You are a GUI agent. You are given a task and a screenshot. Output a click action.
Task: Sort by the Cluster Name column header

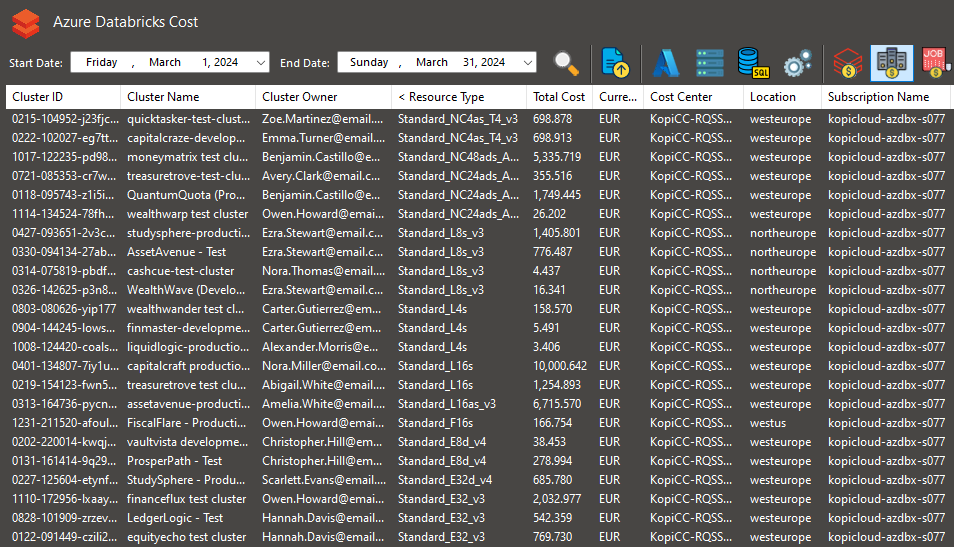(x=188, y=97)
